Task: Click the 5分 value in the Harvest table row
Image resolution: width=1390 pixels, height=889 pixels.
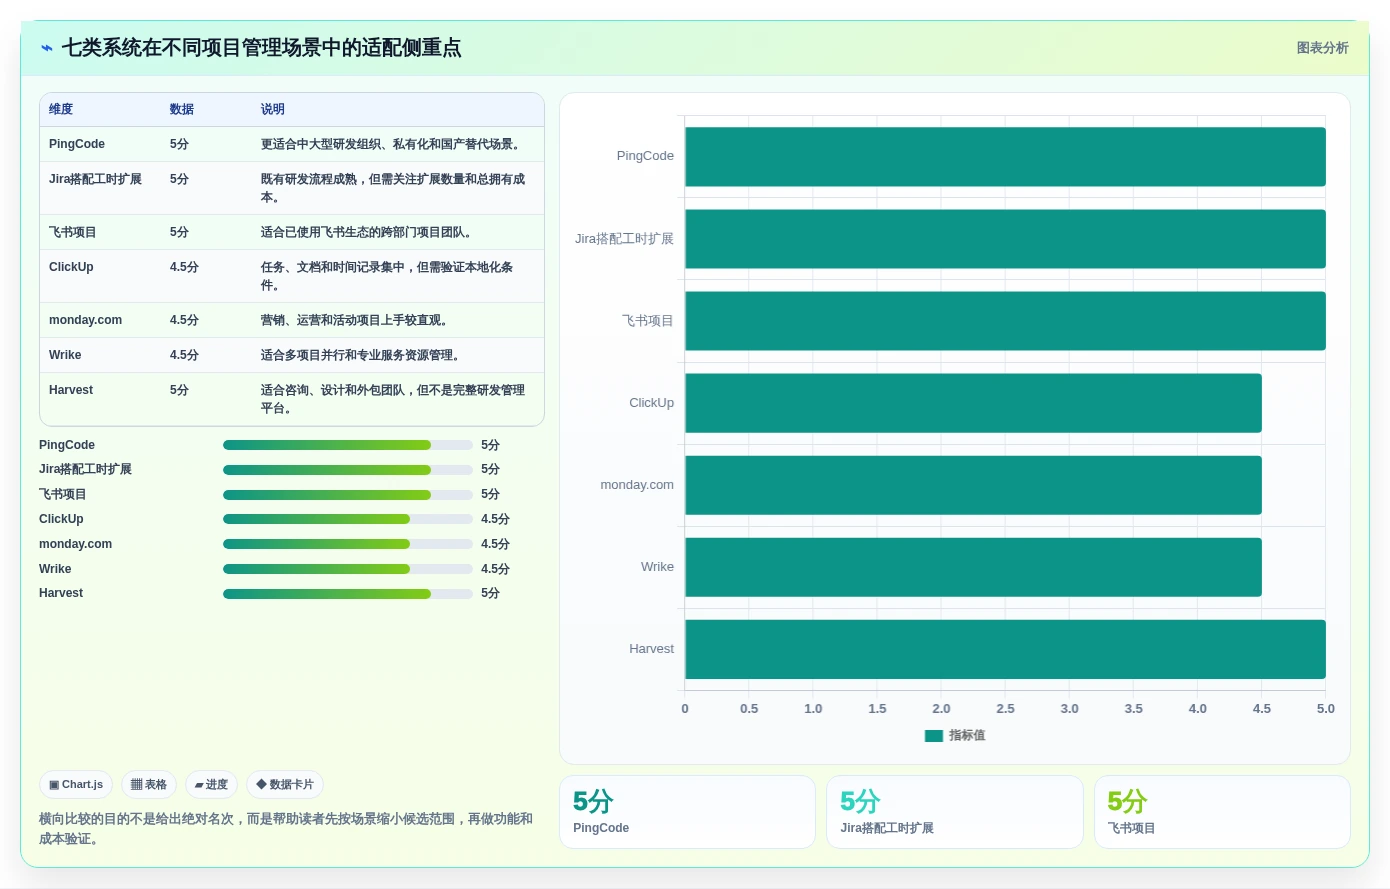Action: [179, 390]
